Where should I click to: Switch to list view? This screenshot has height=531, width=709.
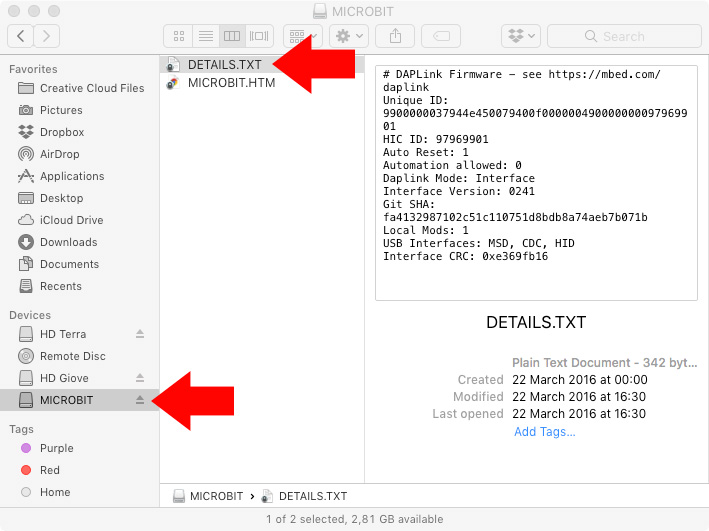(205, 36)
